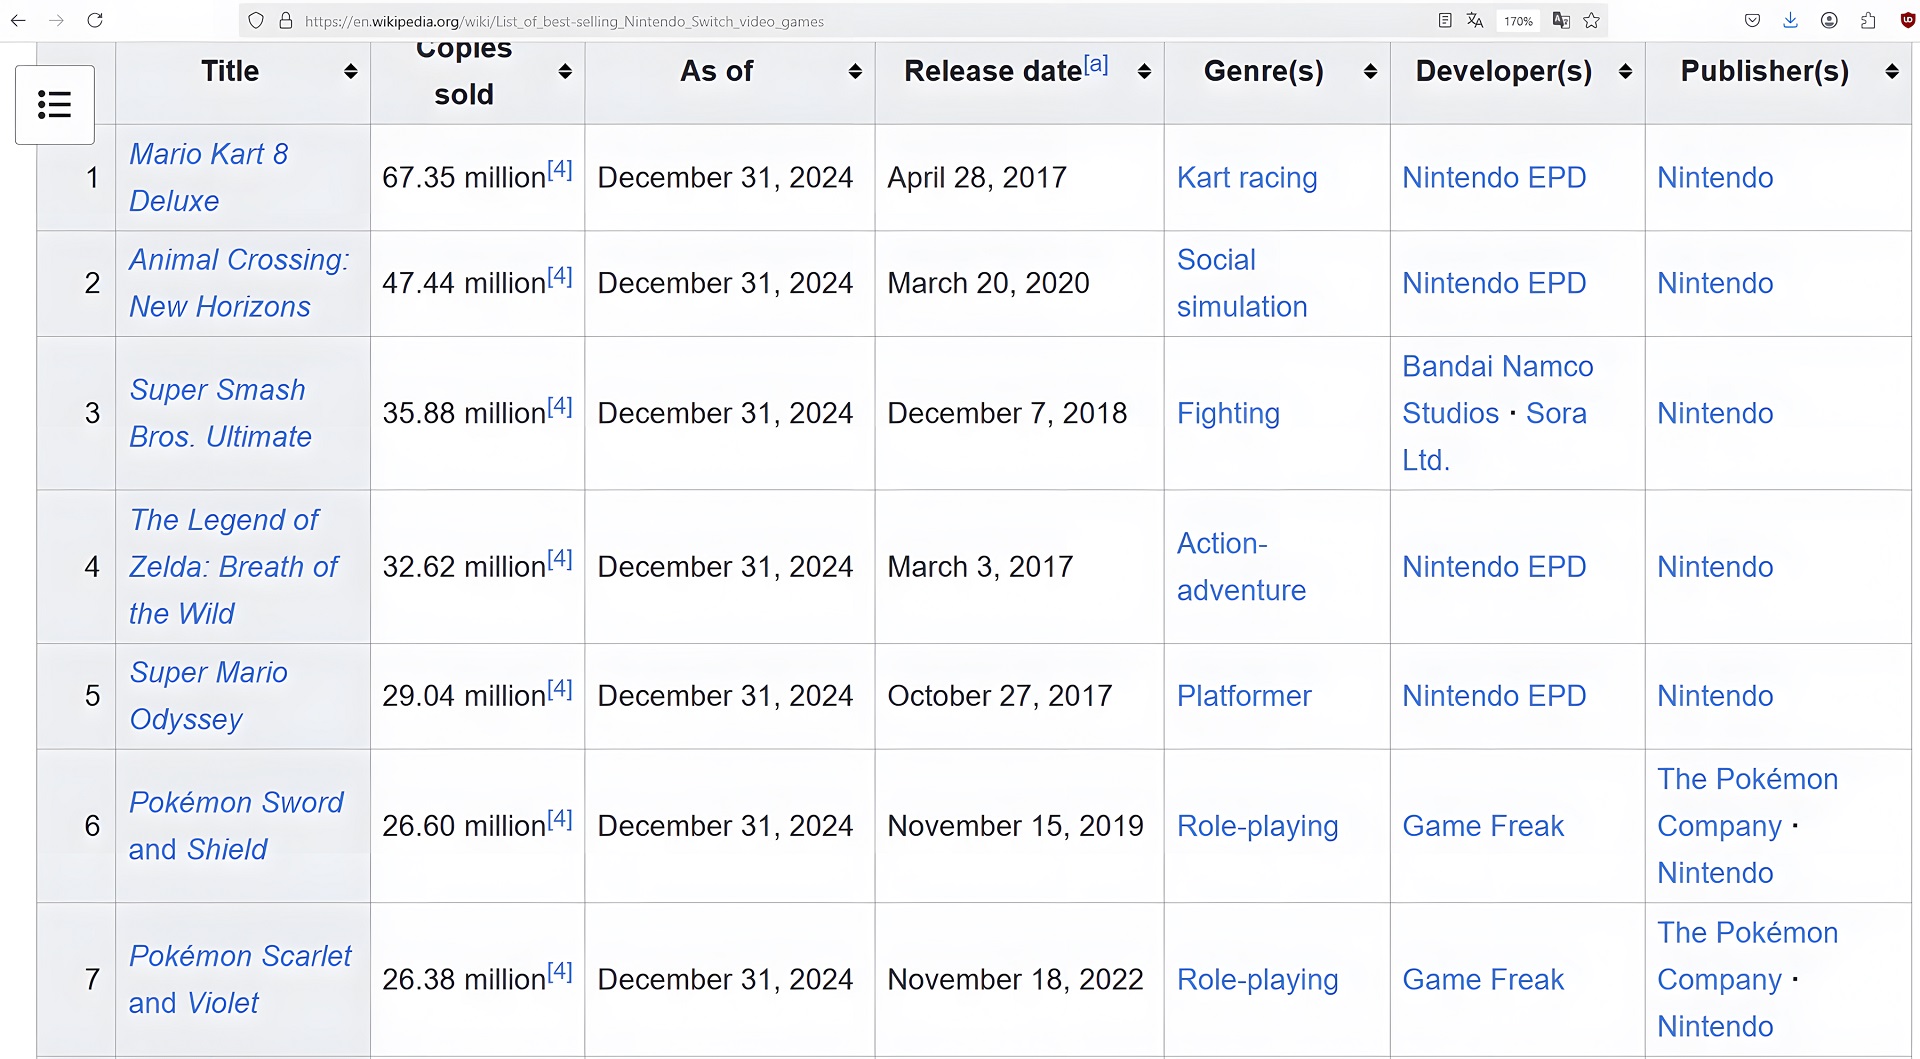Reload the current Wikipedia page
Screen dimensions: 1920x1059
95,20
